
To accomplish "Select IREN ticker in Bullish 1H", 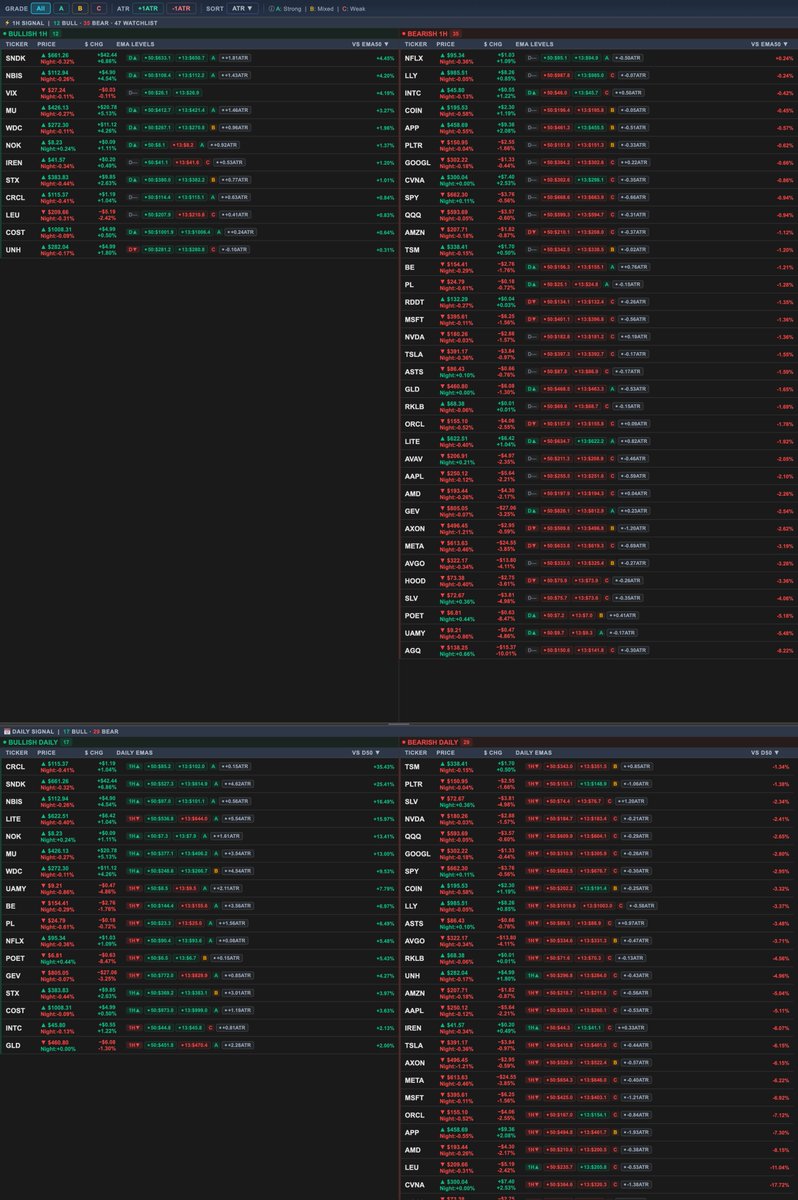I will pyautogui.click(x=14, y=161).
